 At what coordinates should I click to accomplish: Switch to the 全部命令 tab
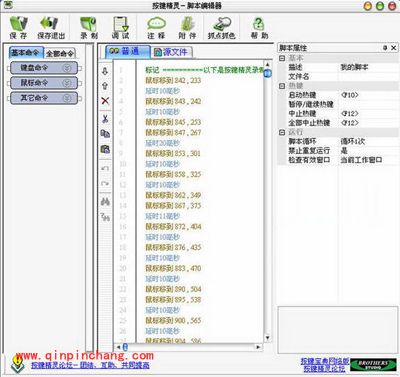tap(60, 53)
